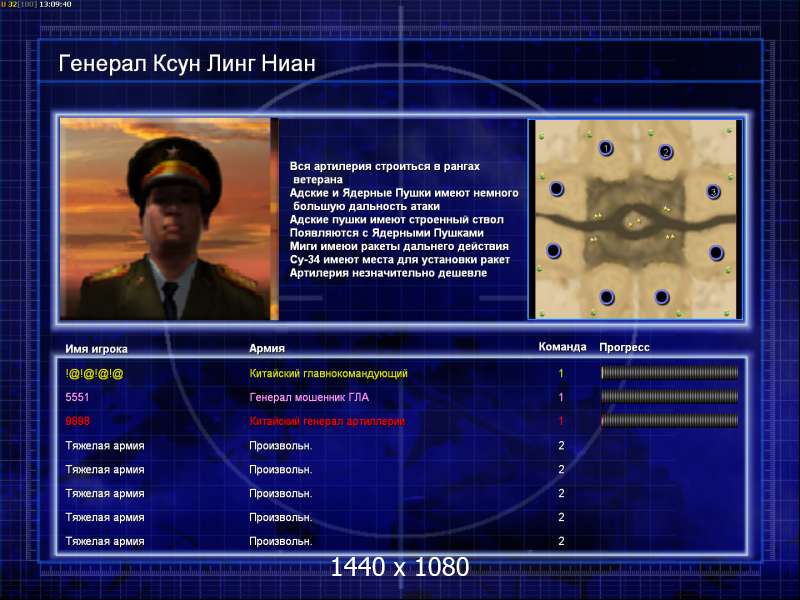Click progress bar for player !@!@!@

click(x=669, y=373)
